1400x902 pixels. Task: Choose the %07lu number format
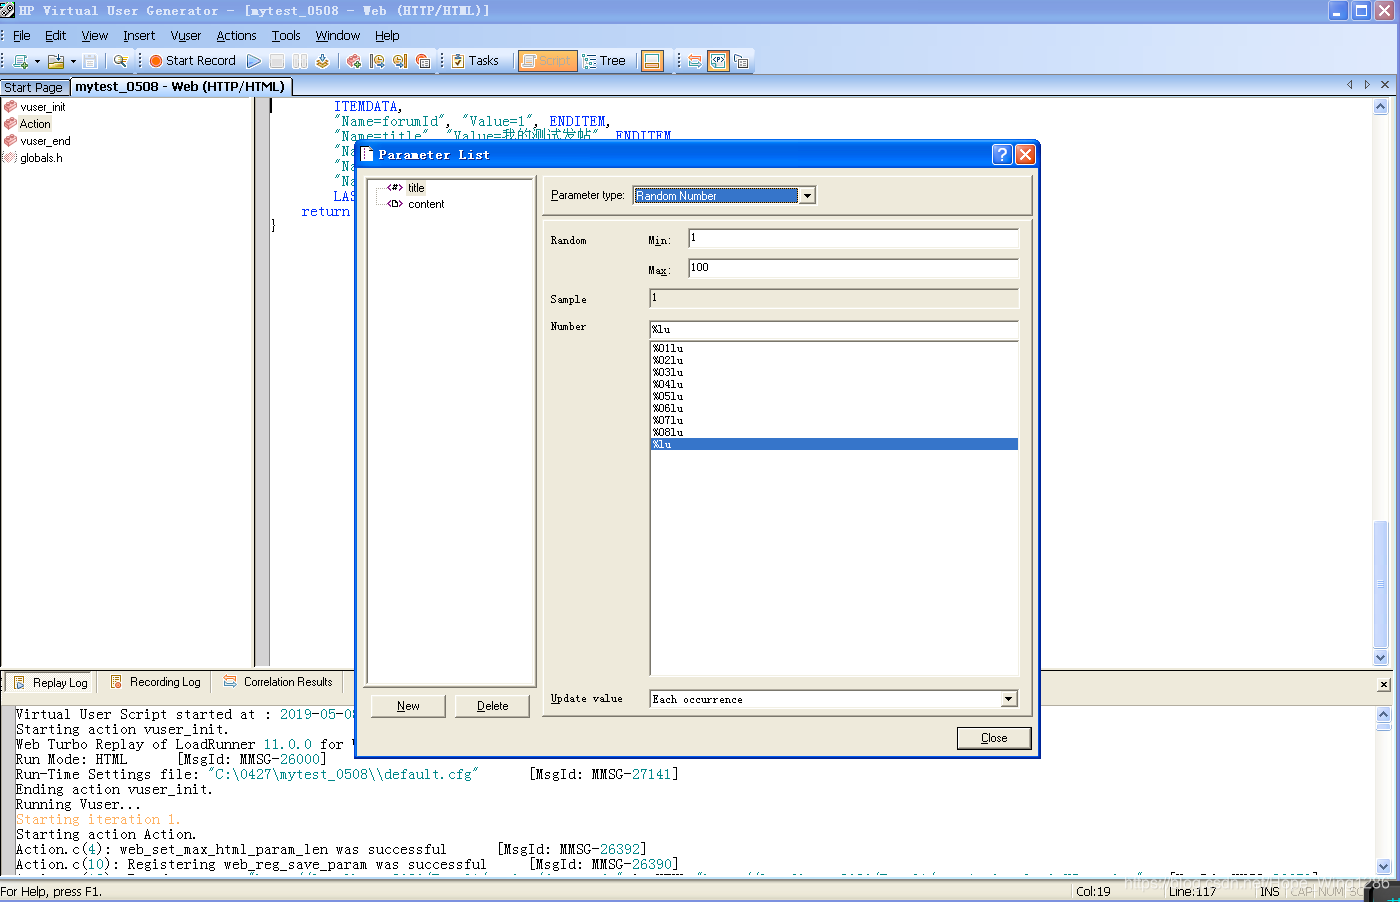[x=834, y=420]
